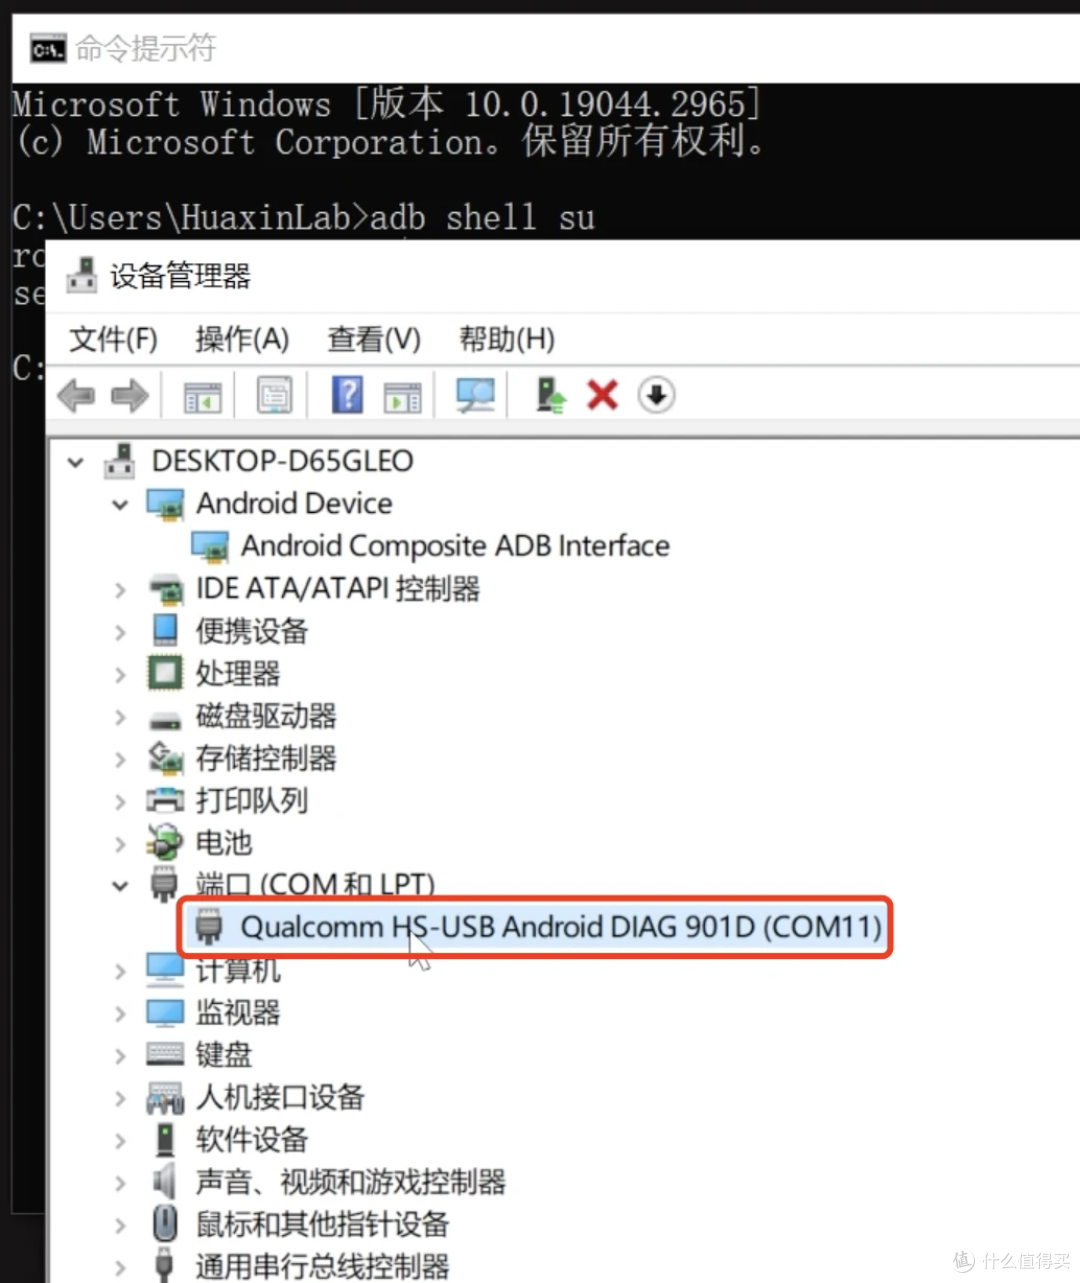The image size is (1080, 1283).
Task: Click the 通用串行总线控制器 USB icon
Action: 165,1265
